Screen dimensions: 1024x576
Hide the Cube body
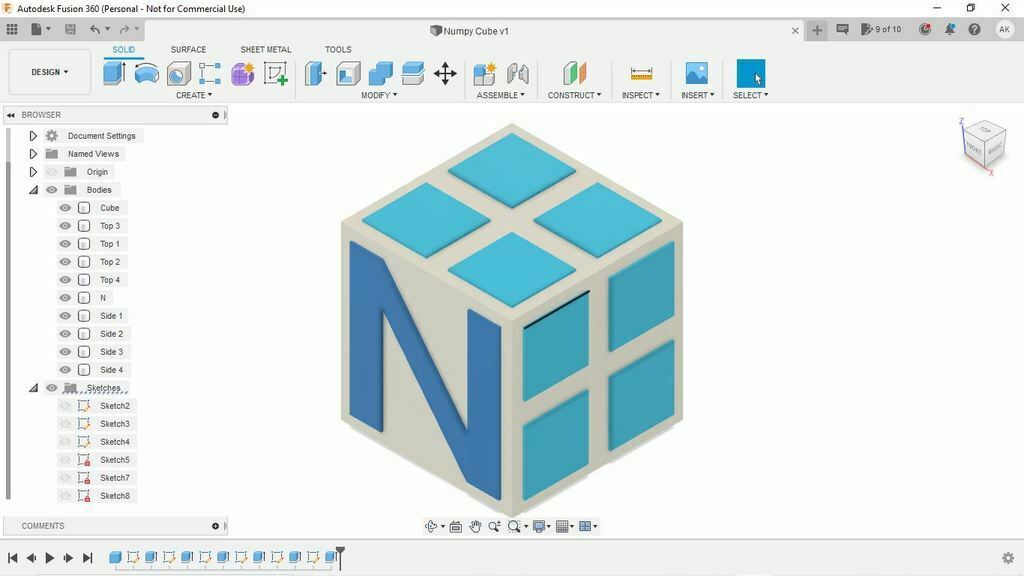pos(65,208)
